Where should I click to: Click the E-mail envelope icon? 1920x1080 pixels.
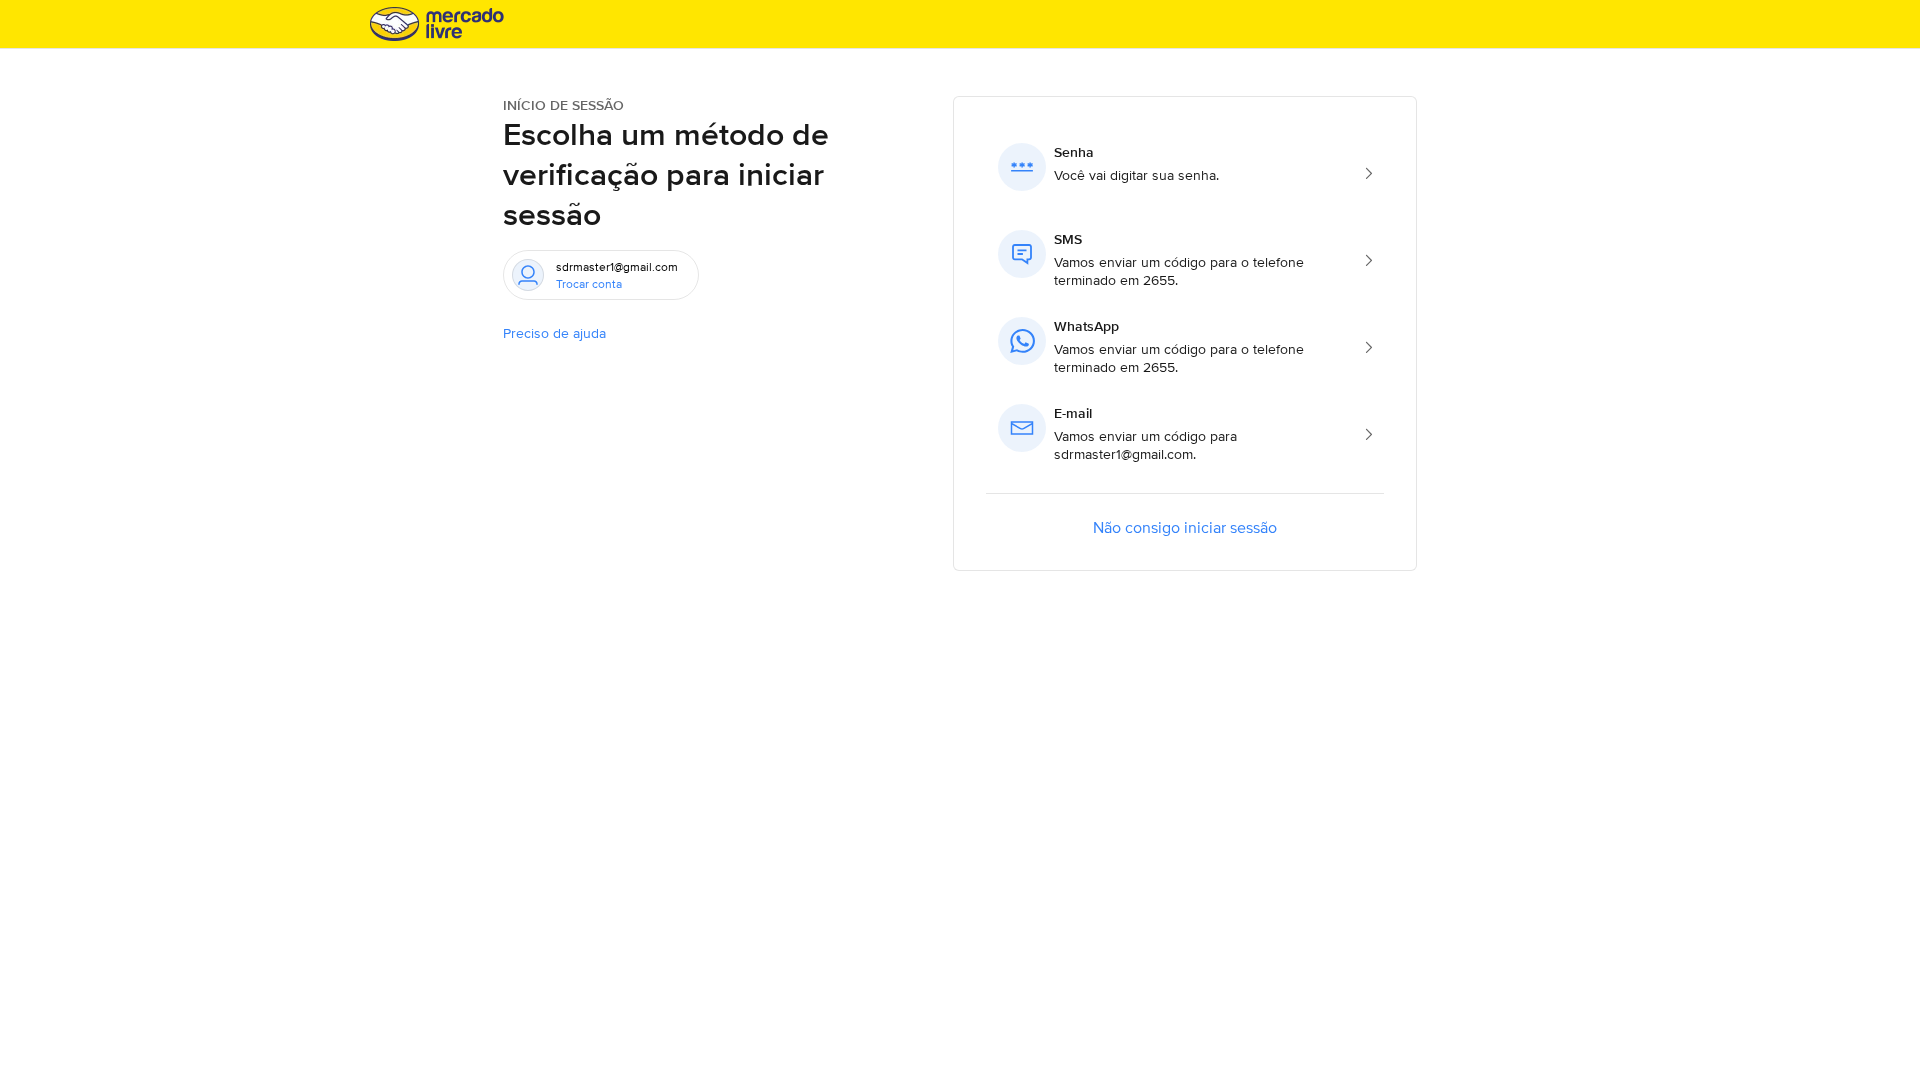point(1021,427)
